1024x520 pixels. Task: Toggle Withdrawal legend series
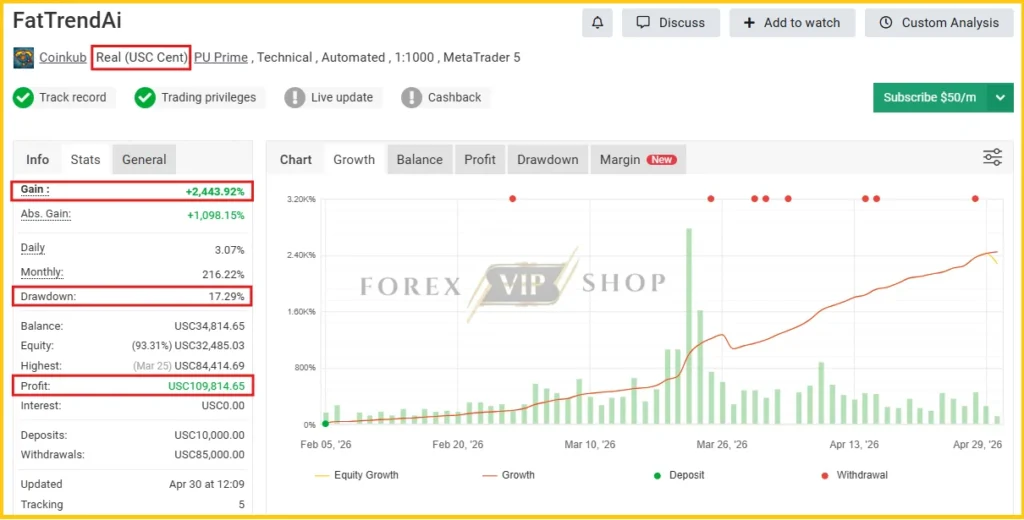pos(854,475)
